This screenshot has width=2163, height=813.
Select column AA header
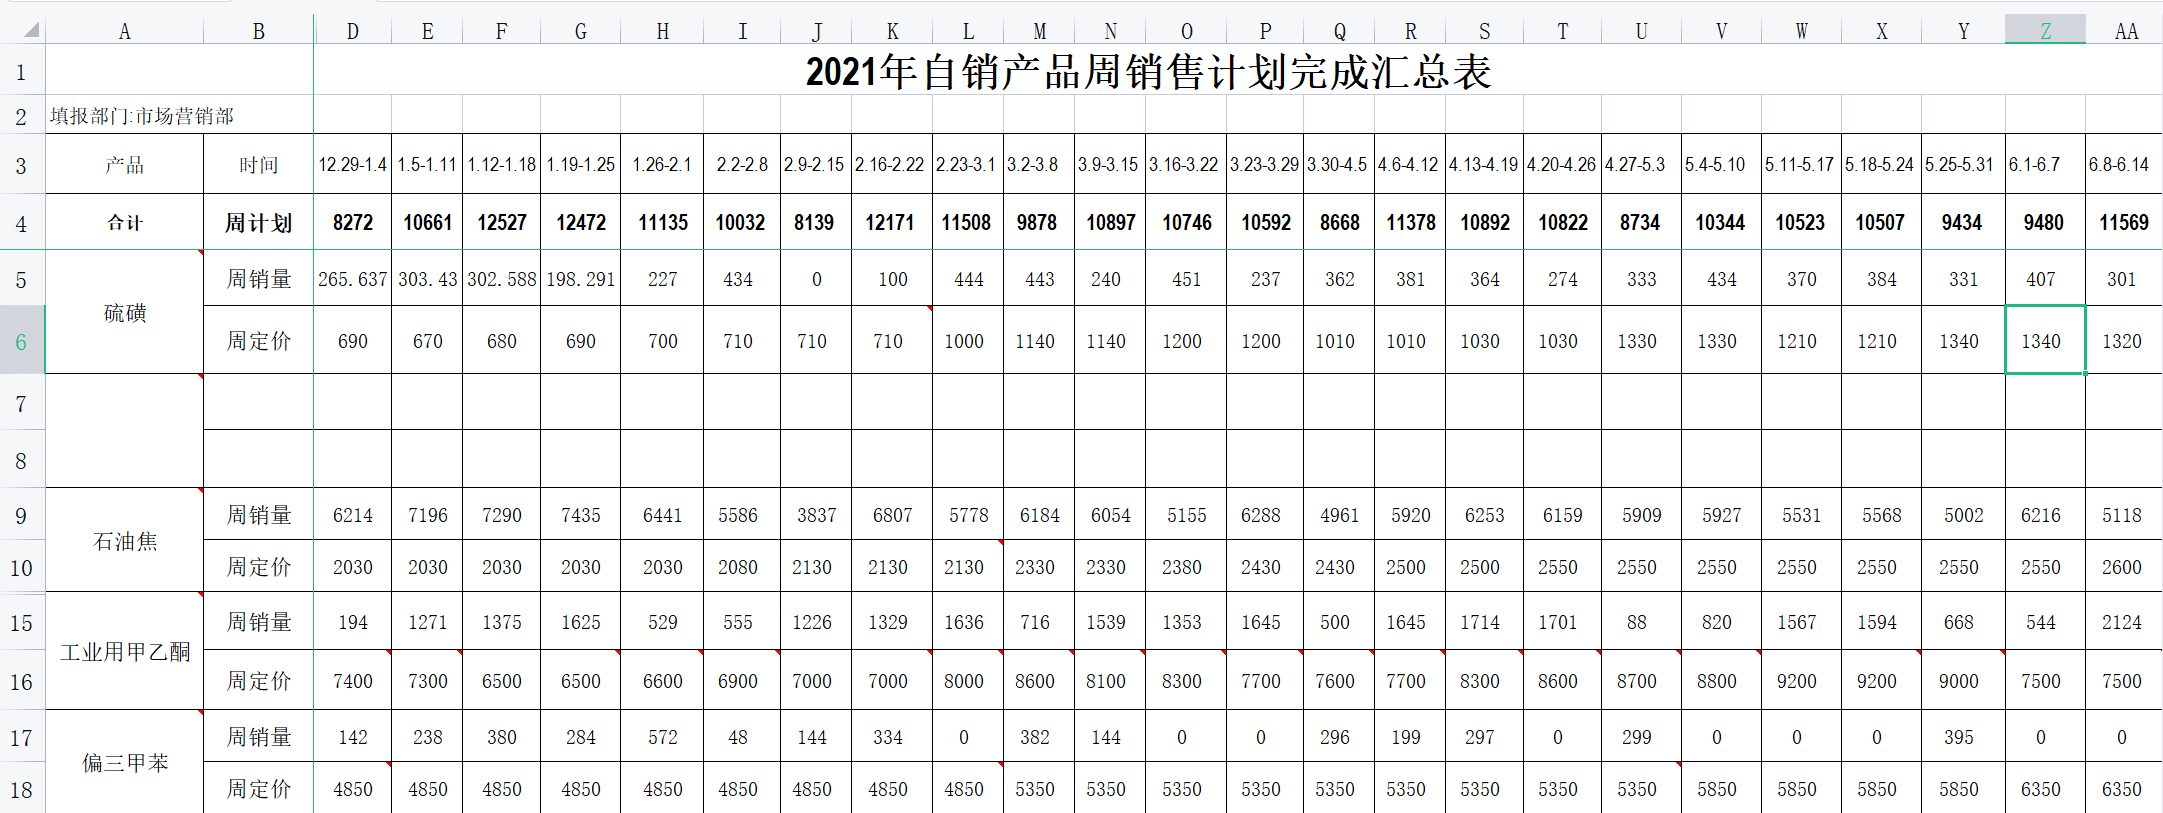click(2126, 31)
